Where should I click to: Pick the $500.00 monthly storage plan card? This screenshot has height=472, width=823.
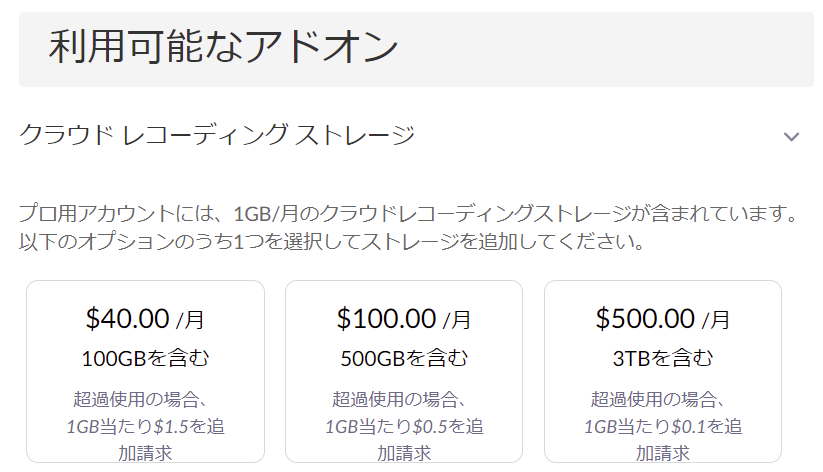tap(662, 372)
